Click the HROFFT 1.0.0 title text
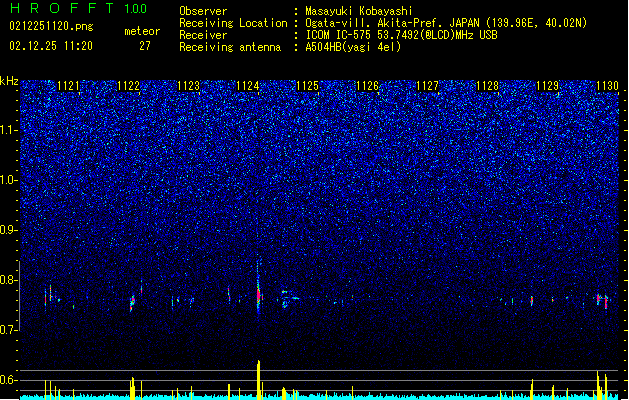This screenshot has height=400, width=629. click(78, 8)
